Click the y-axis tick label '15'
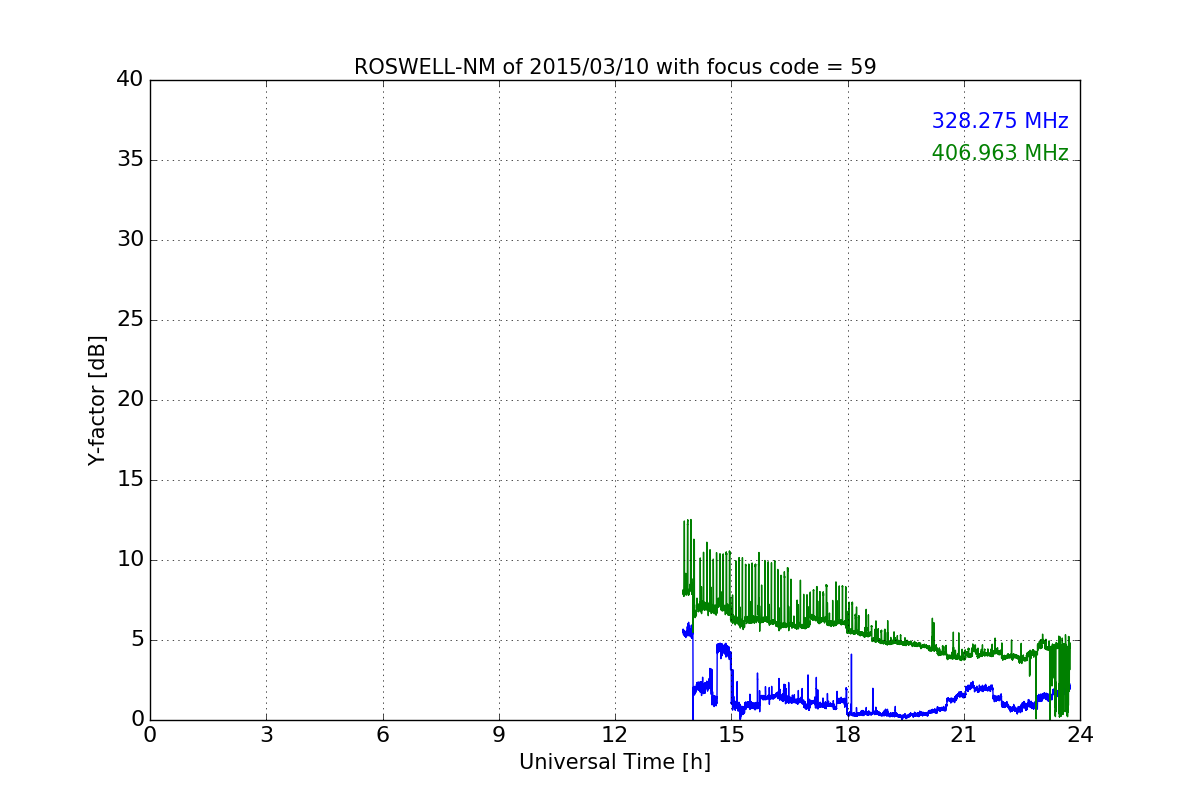This screenshot has height=800, width=1200. 130,480
